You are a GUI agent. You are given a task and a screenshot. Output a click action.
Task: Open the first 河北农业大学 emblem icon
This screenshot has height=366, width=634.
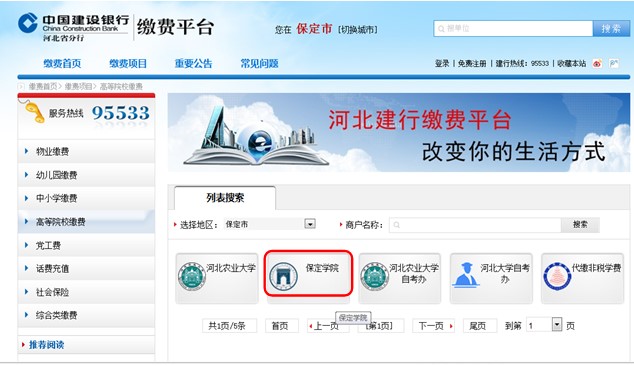pyautogui.click(x=192, y=276)
